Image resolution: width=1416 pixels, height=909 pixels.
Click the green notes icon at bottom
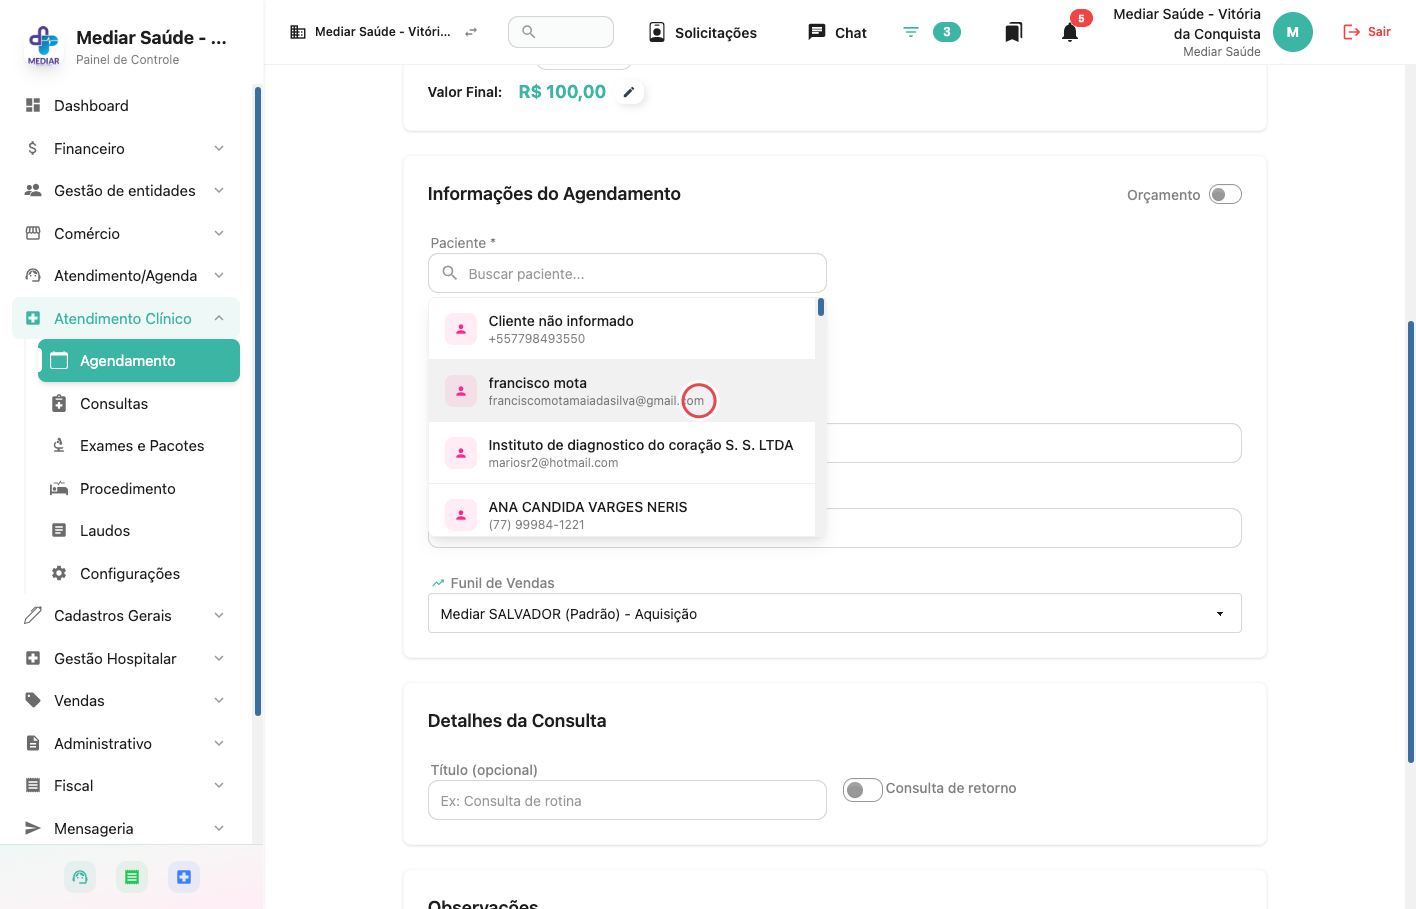[132, 877]
